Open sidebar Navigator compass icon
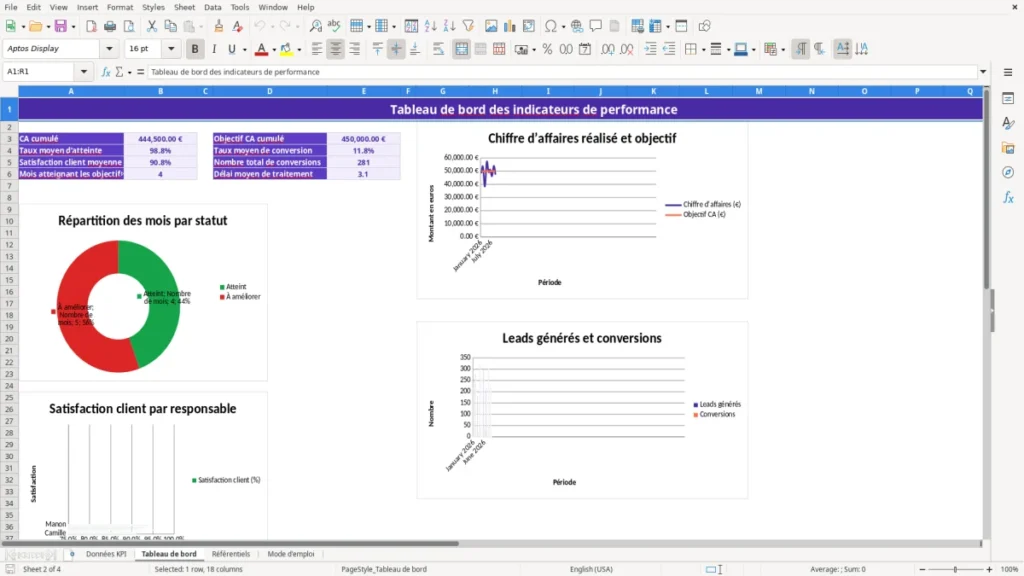The width and height of the screenshot is (1024, 576). (1008, 172)
